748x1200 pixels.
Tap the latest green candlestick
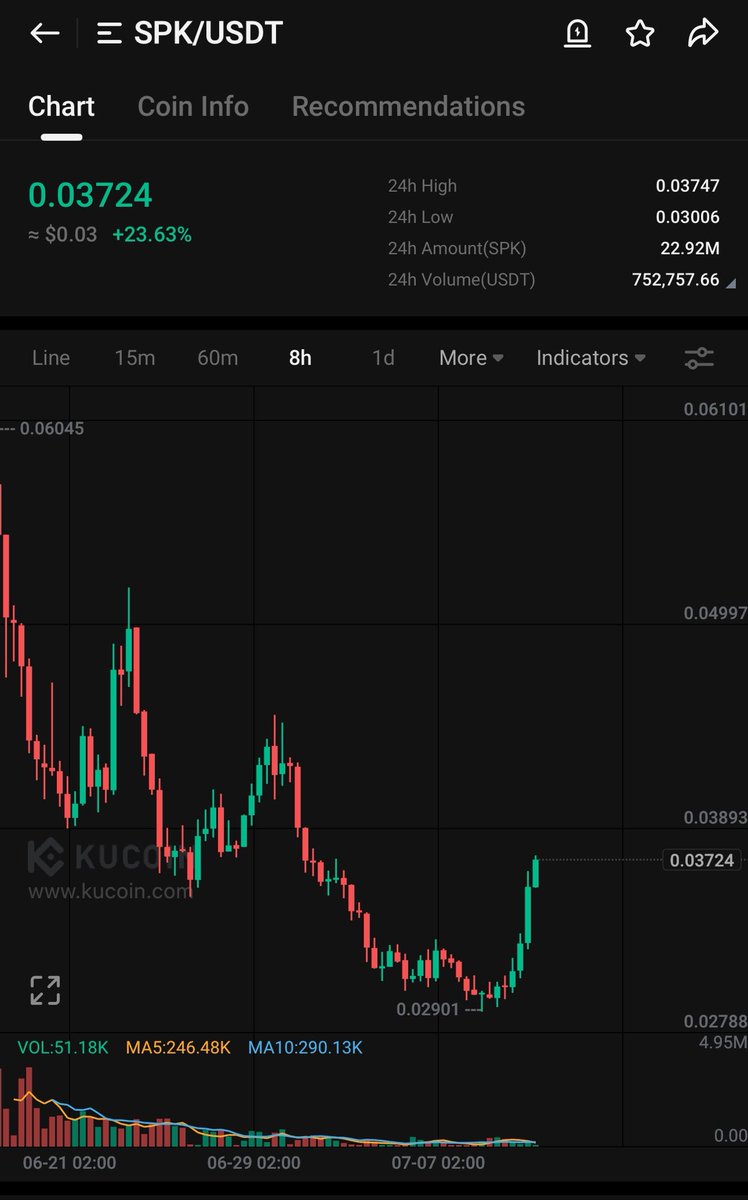(536, 872)
